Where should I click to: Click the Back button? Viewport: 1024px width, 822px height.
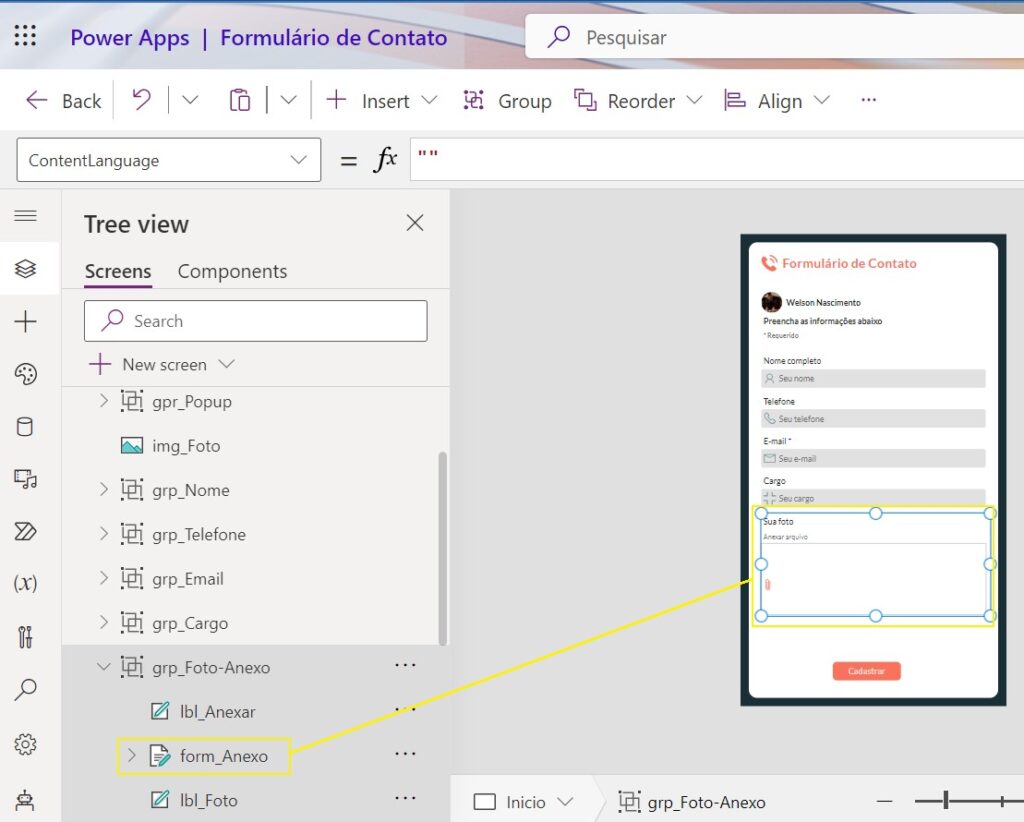(x=64, y=101)
